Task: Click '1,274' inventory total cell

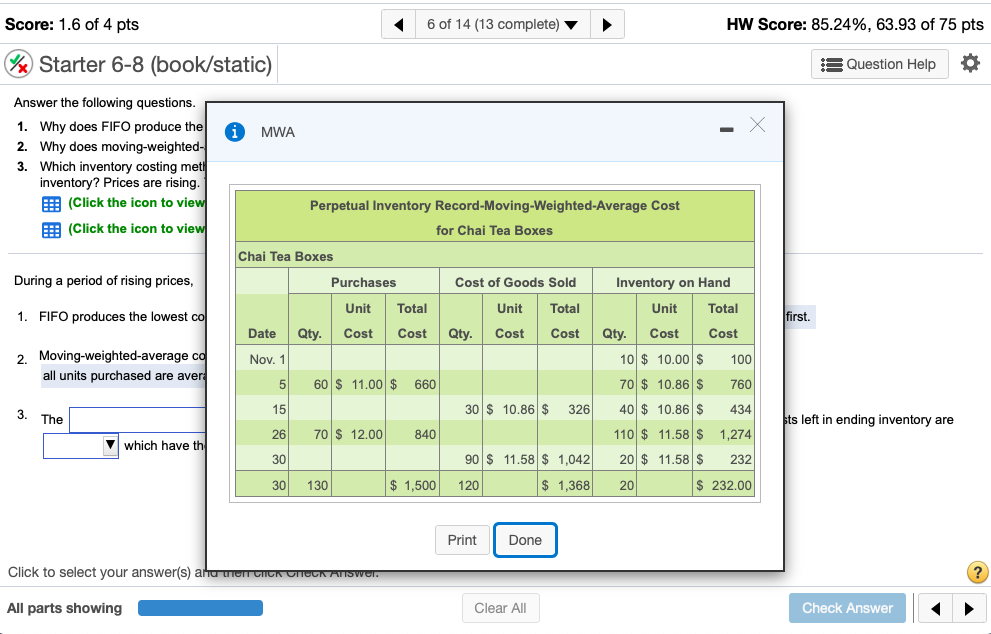Action: tap(723, 435)
